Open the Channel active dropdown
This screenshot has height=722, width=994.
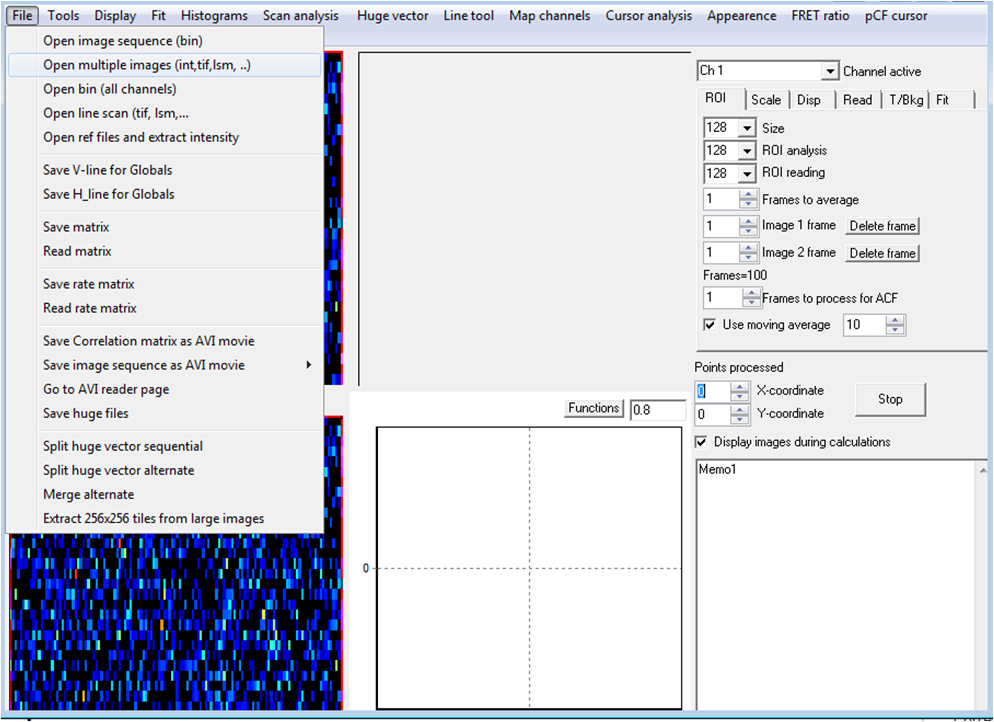pyautogui.click(x=829, y=71)
